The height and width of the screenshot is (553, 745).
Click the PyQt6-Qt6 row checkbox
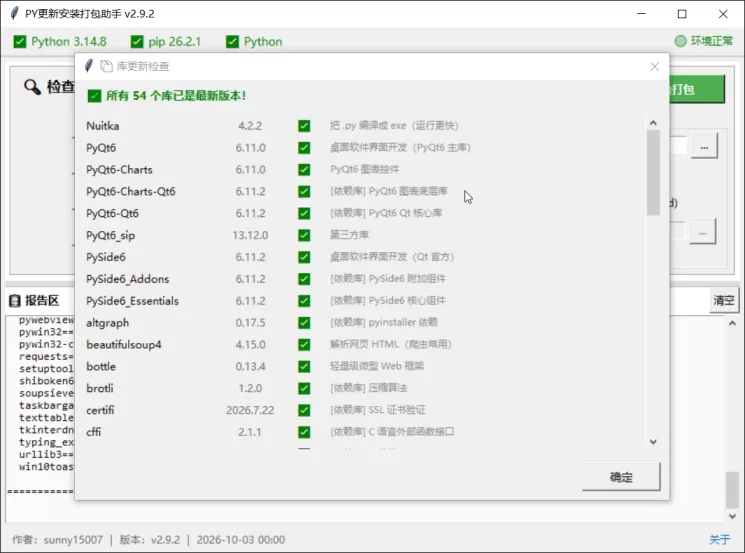pos(304,213)
